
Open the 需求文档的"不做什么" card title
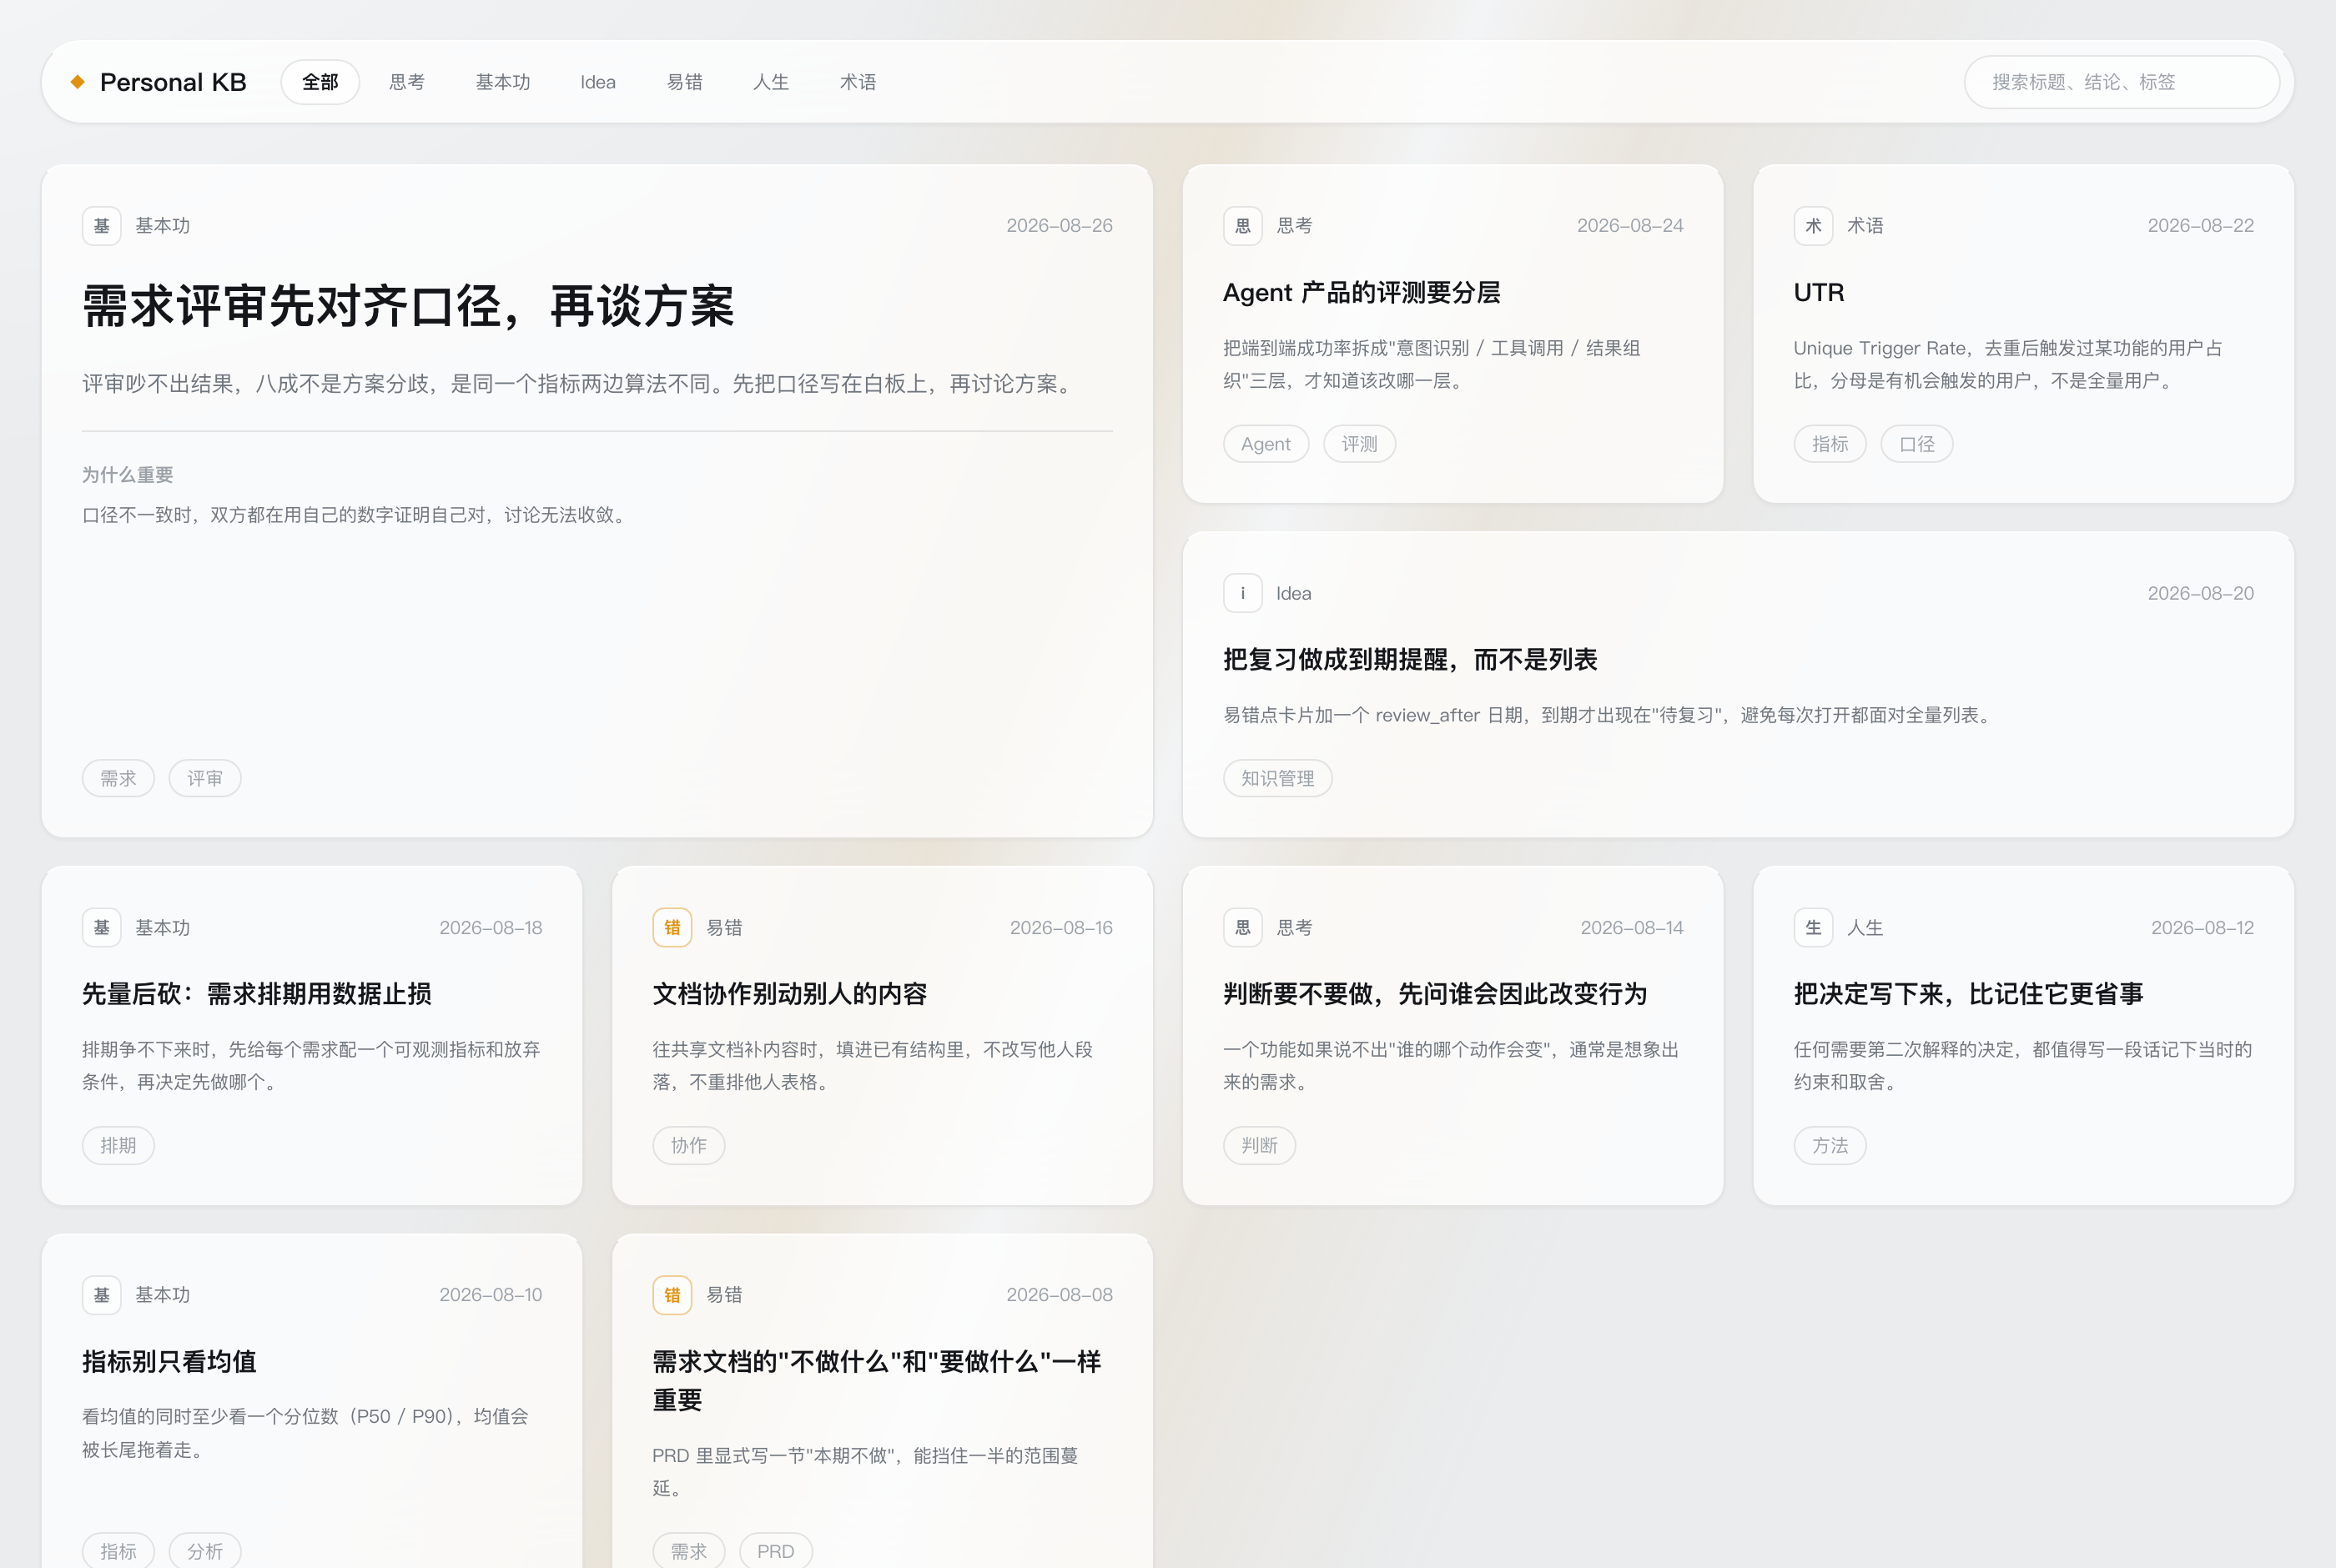pos(877,1381)
